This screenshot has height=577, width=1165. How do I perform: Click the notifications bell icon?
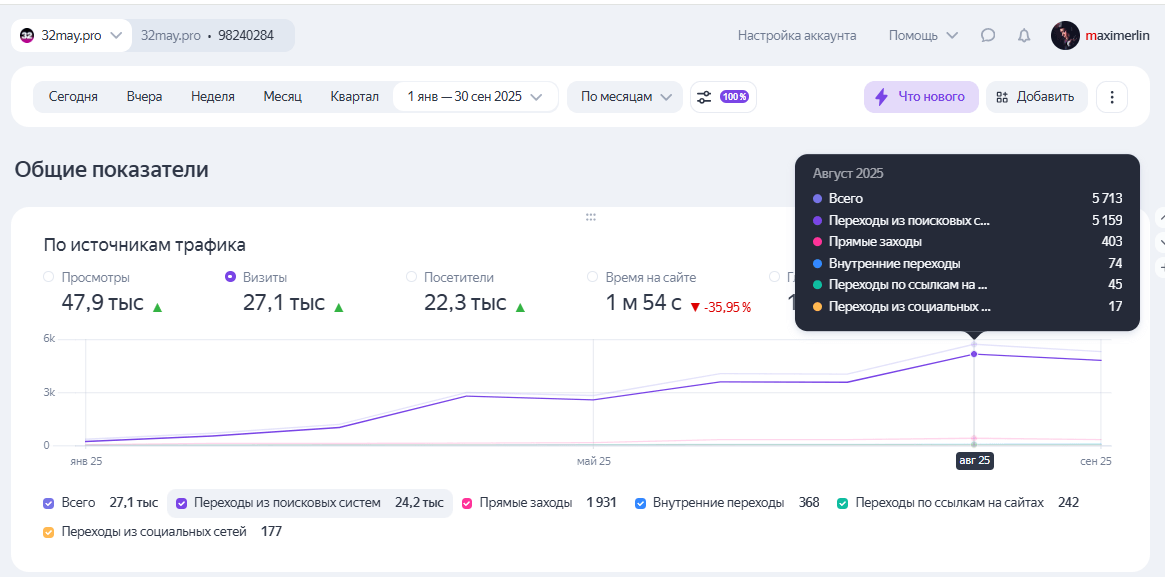coord(1024,35)
